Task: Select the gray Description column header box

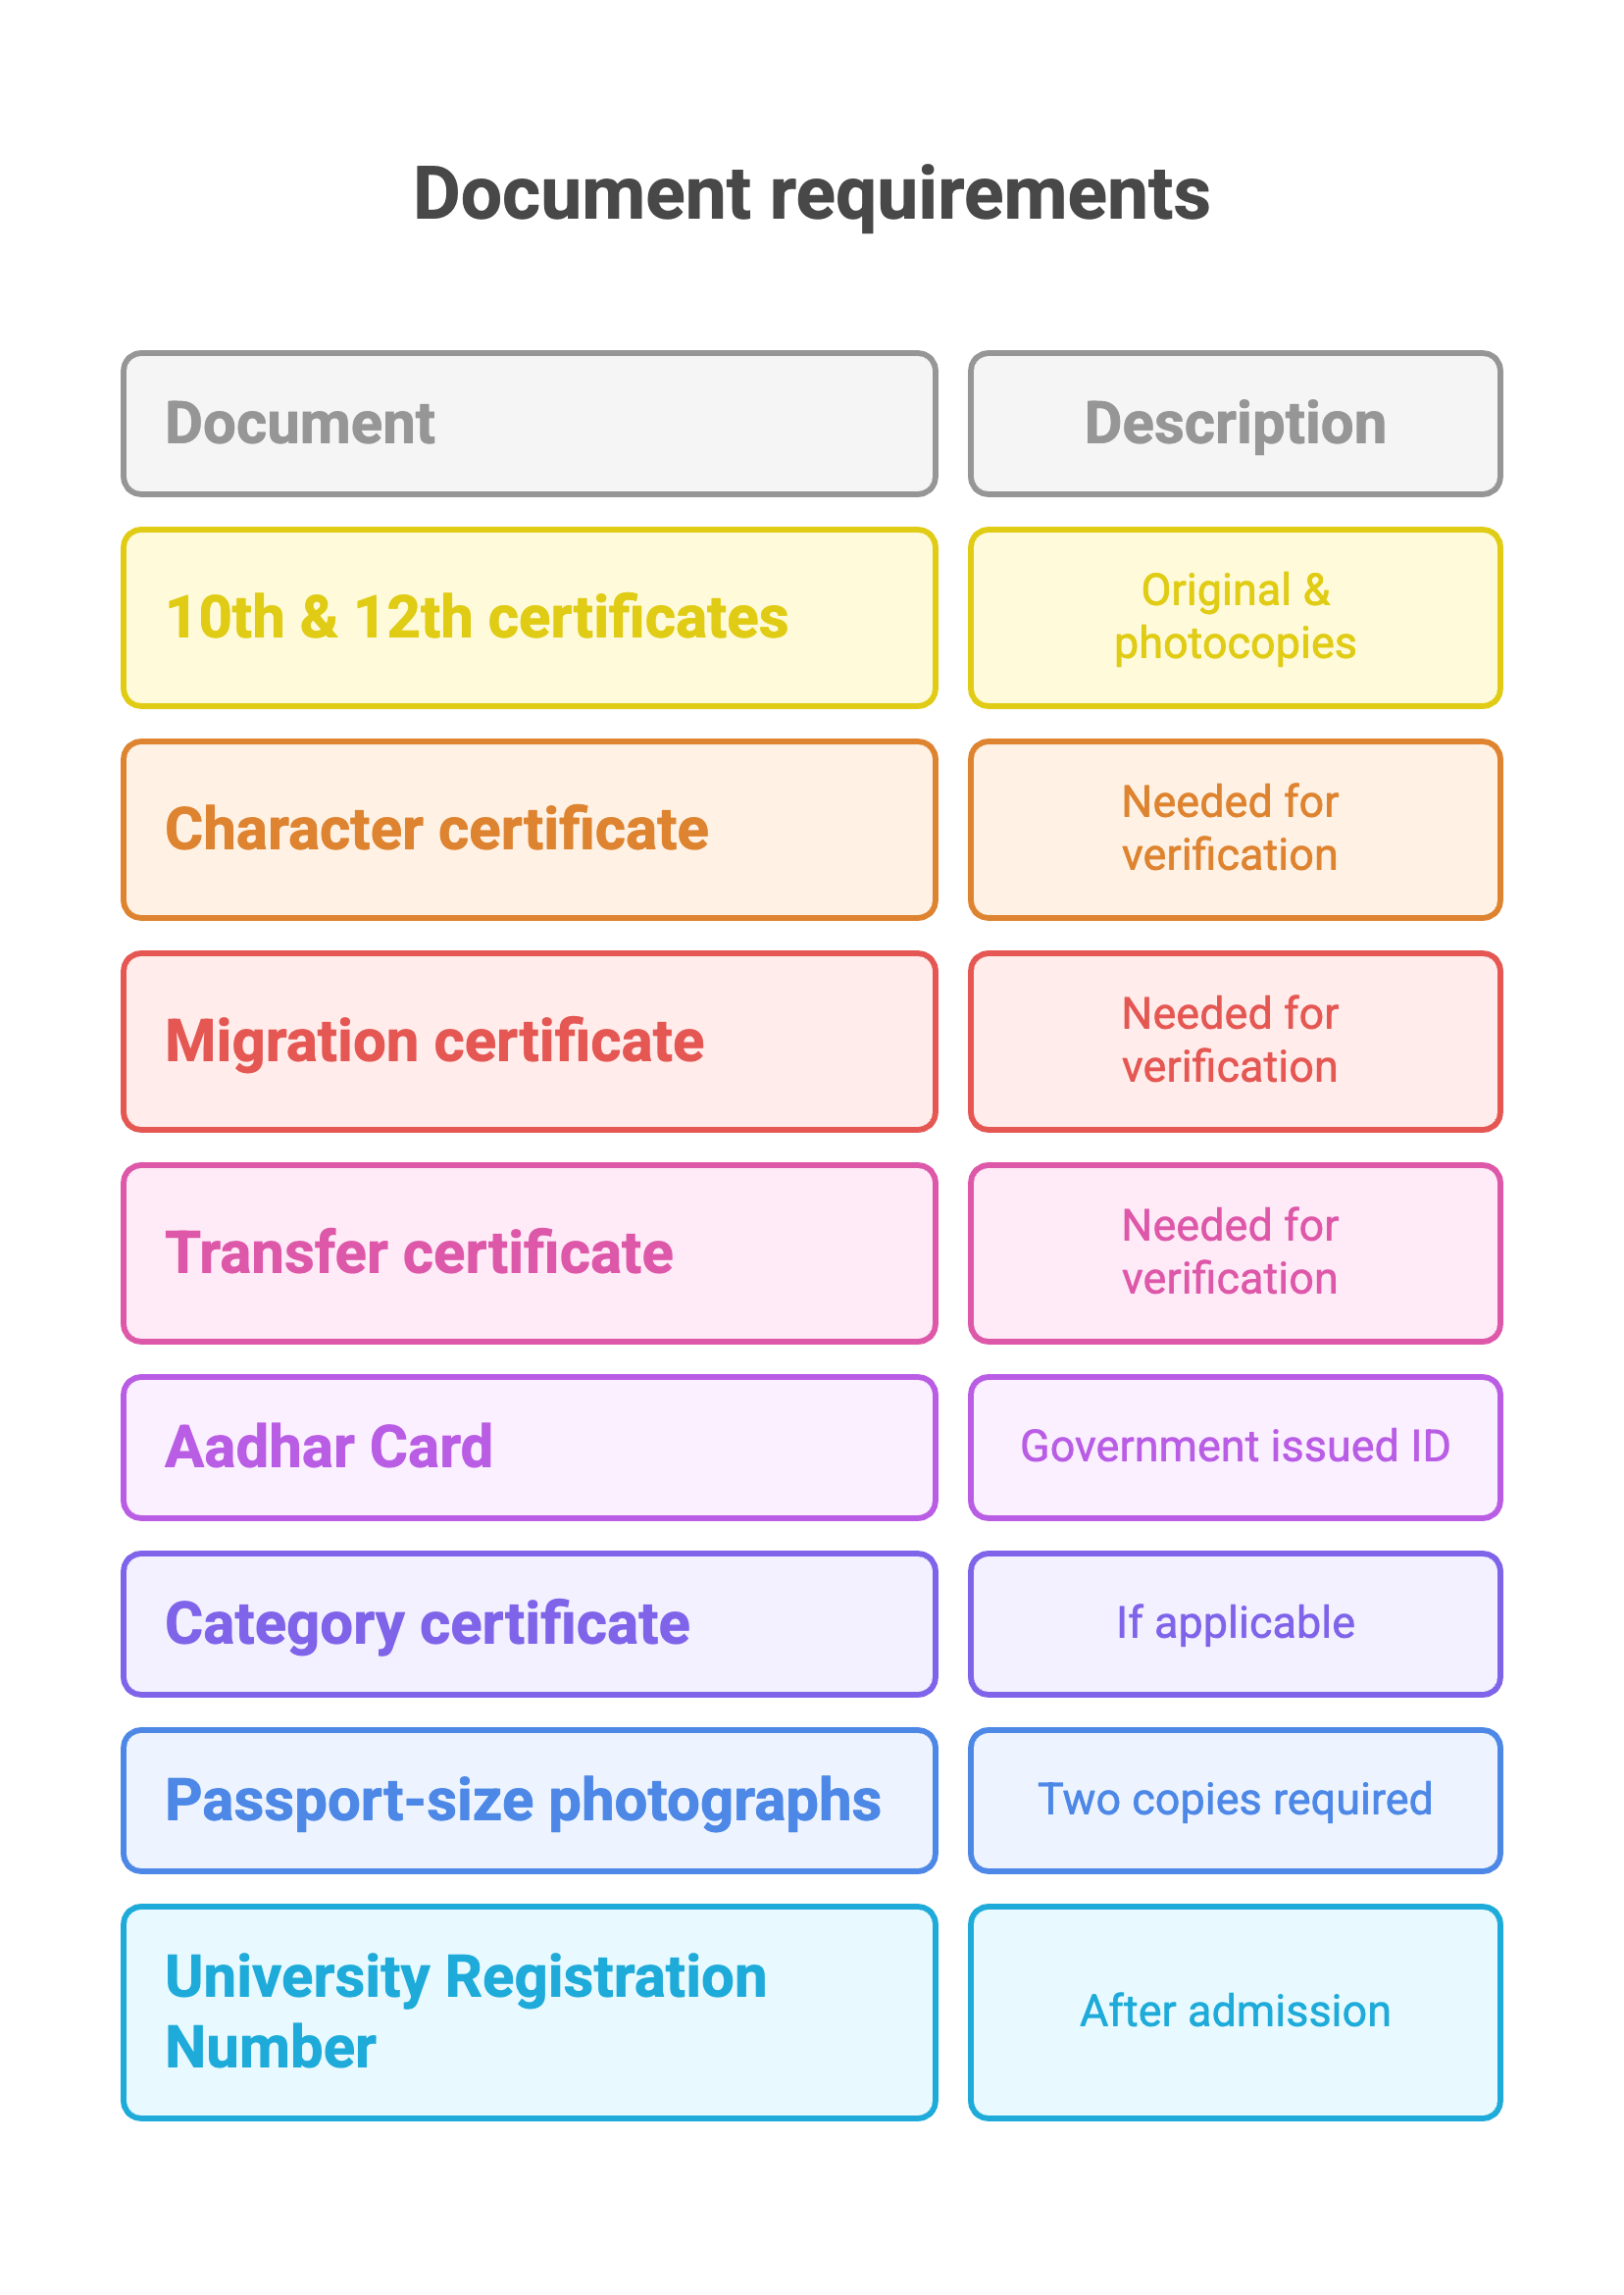Action: pyautogui.click(x=1234, y=423)
